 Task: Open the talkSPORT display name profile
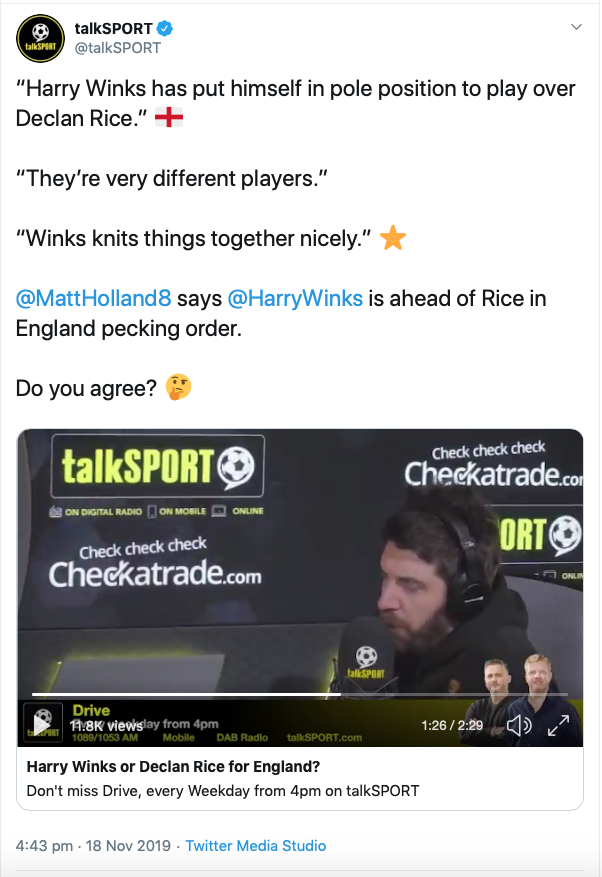coord(114,28)
